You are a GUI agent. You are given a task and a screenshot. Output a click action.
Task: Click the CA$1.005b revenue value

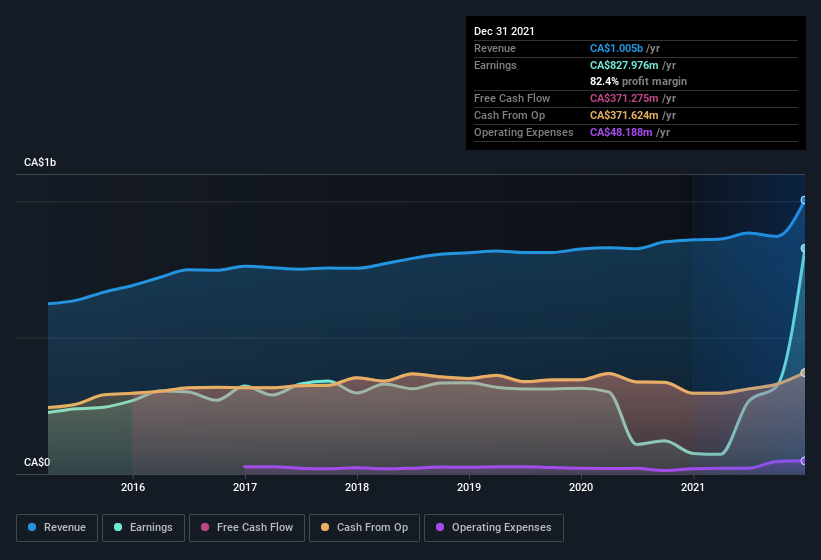click(x=616, y=48)
